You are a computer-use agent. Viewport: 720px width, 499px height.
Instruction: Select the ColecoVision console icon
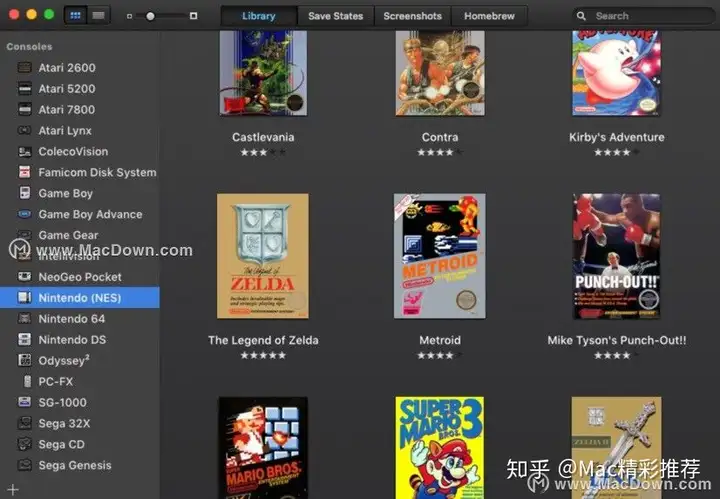24,151
